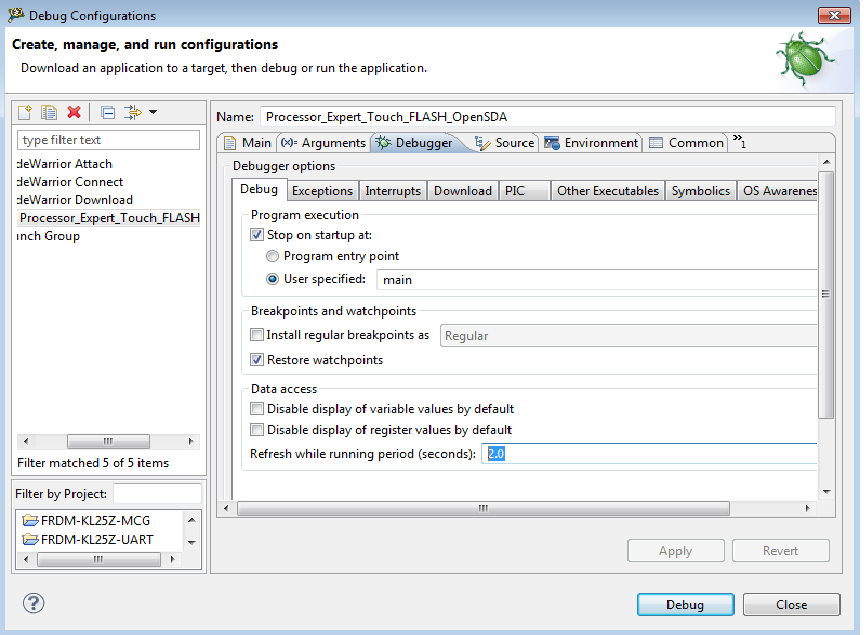This screenshot has width=864, height=635.
Task: Click Apply to save configuration changes
Action: pos(676,550)
